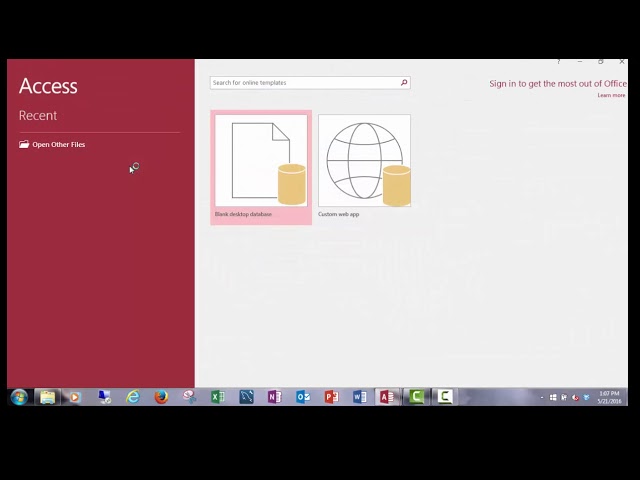This screenshot has width=640, height=480.
Task: Click Open Other Files
Action: [x=52, y=144]
